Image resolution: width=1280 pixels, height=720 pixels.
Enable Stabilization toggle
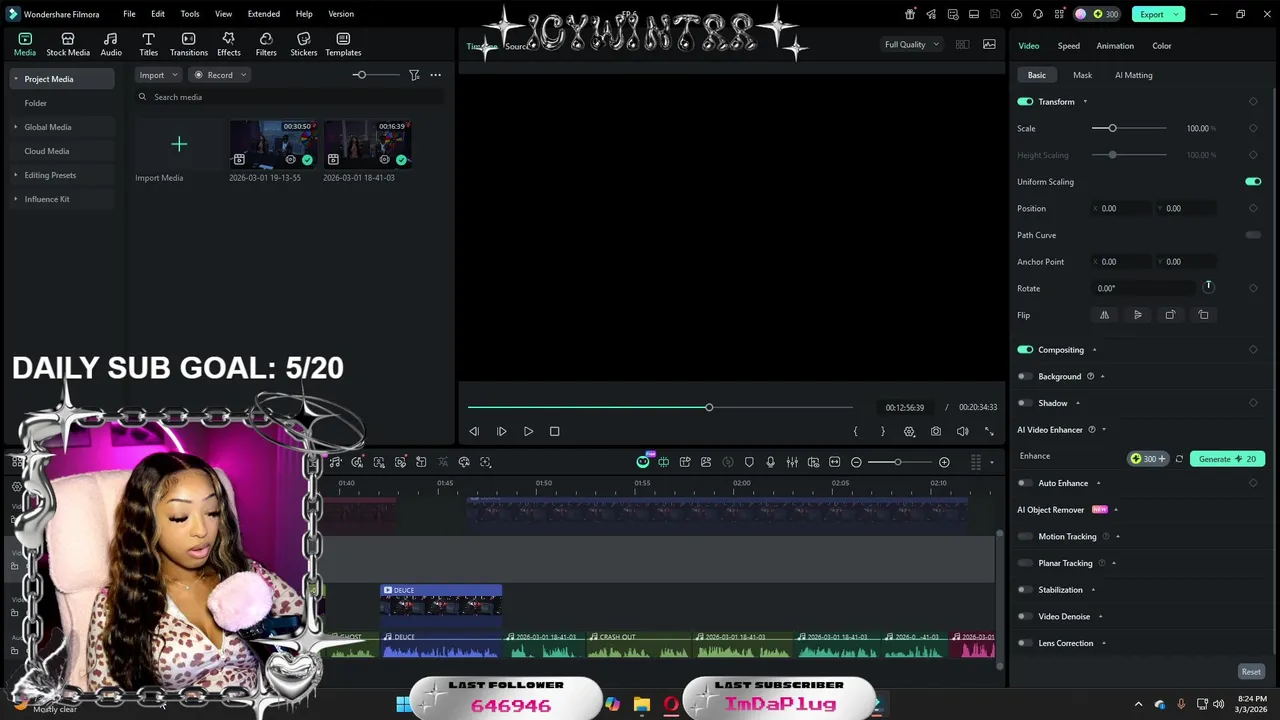point(1025,590)
